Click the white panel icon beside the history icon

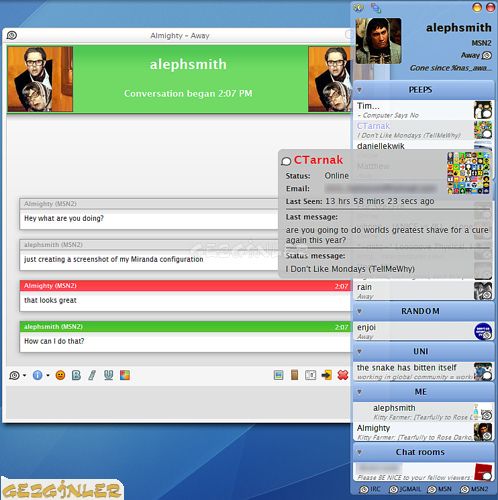click(x=310, y=375)
